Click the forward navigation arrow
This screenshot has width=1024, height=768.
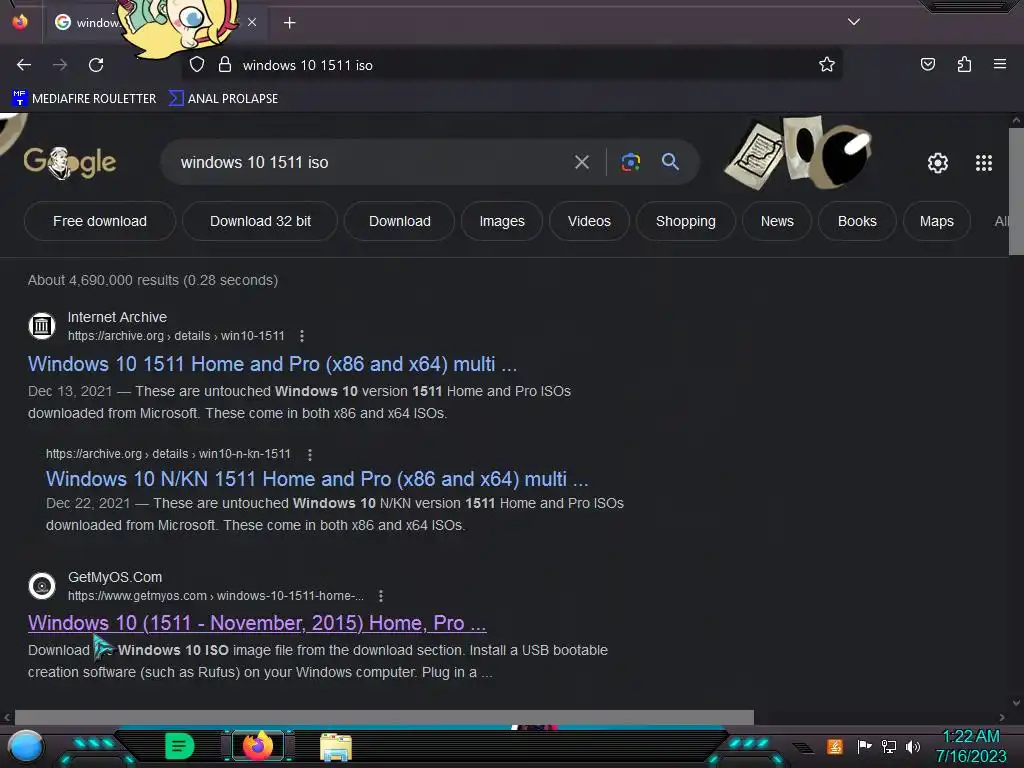(x=60, y=65)
